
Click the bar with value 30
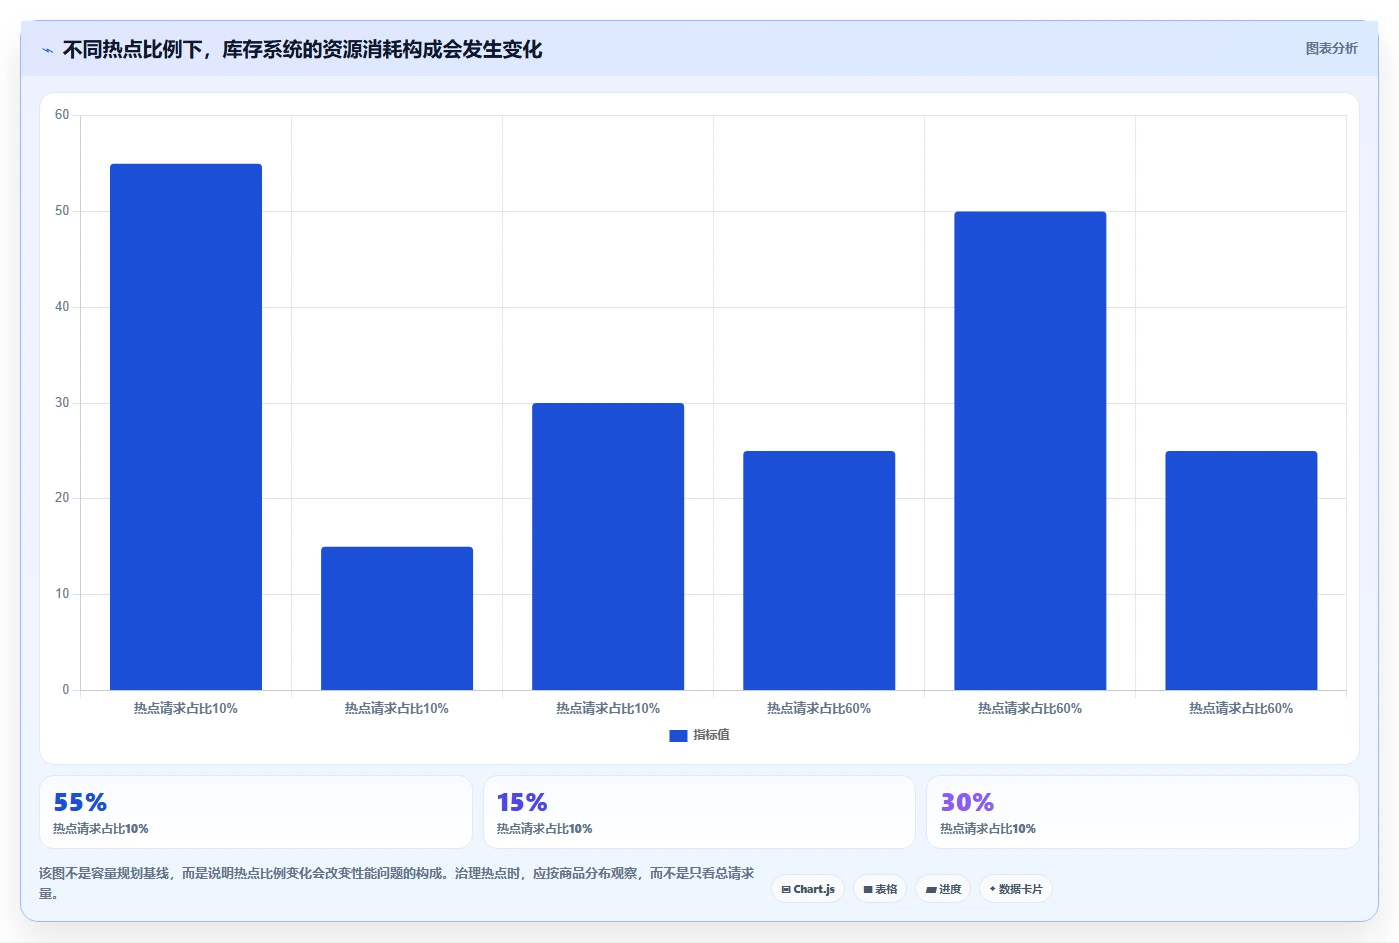pos(608,546)
